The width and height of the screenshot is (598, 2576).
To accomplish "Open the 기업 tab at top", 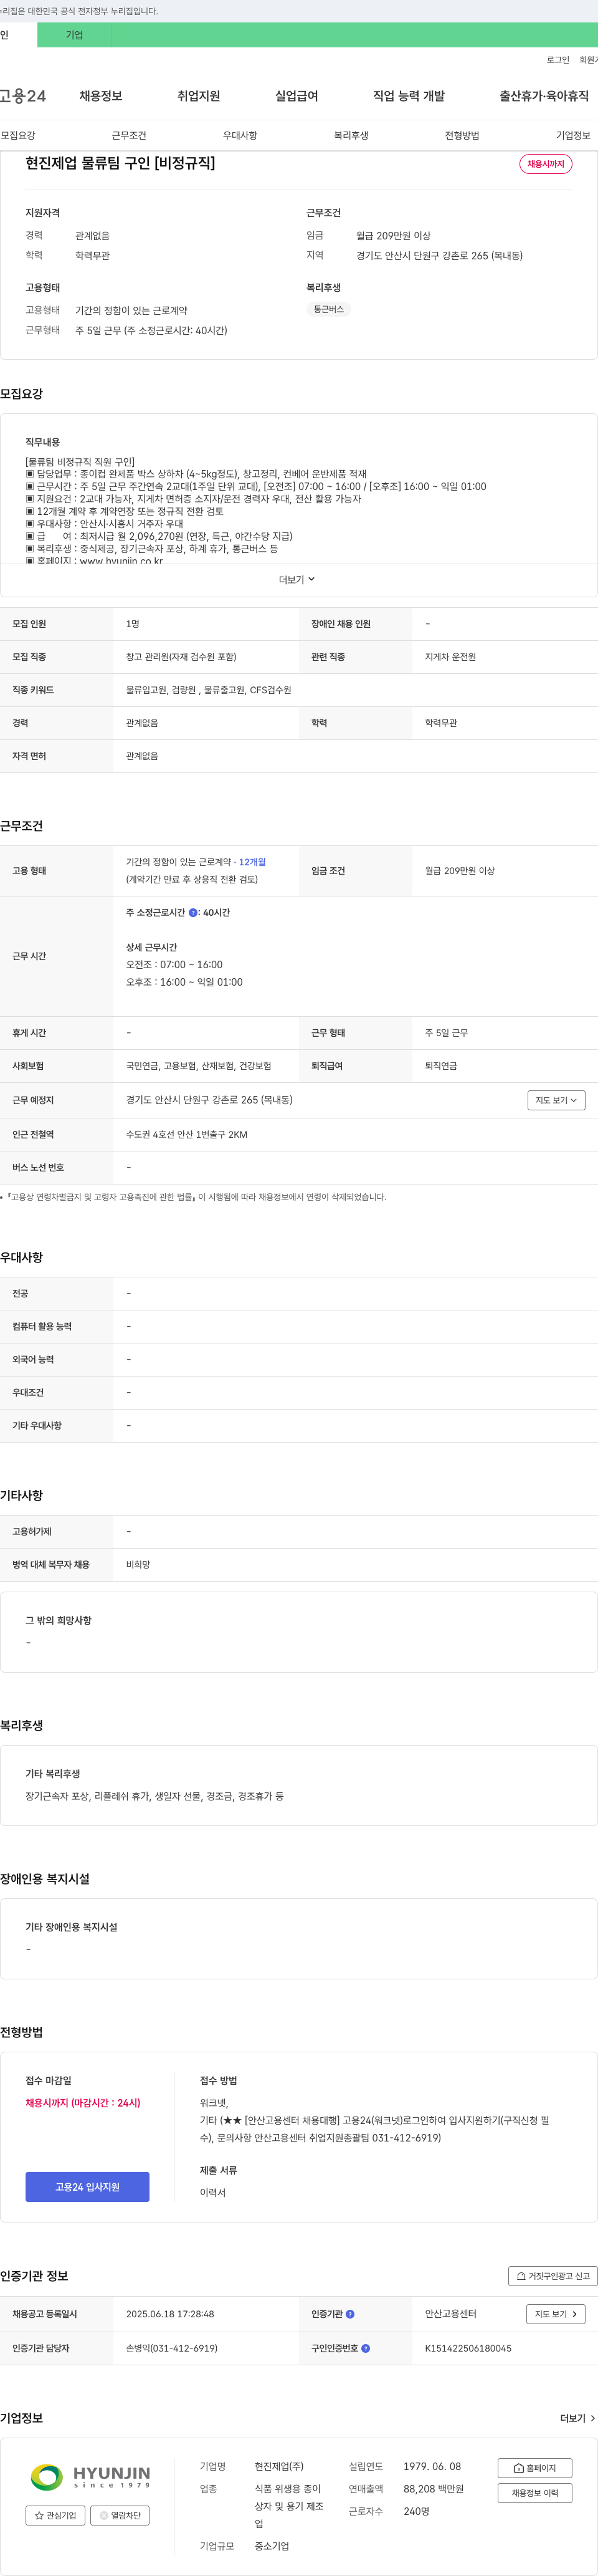I will coord(74,35).
